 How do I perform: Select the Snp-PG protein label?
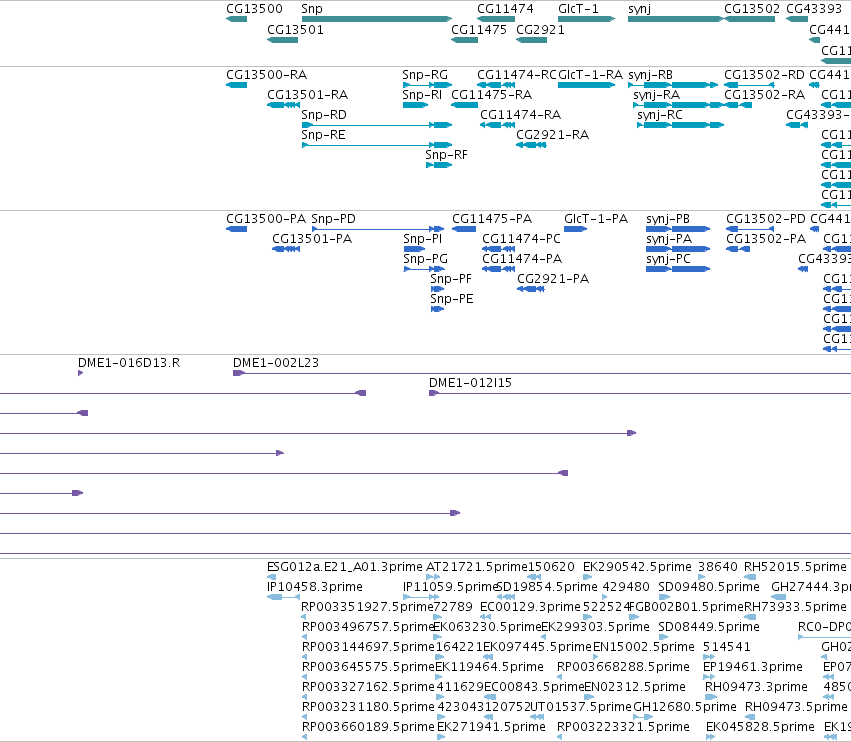pos(426,259)
